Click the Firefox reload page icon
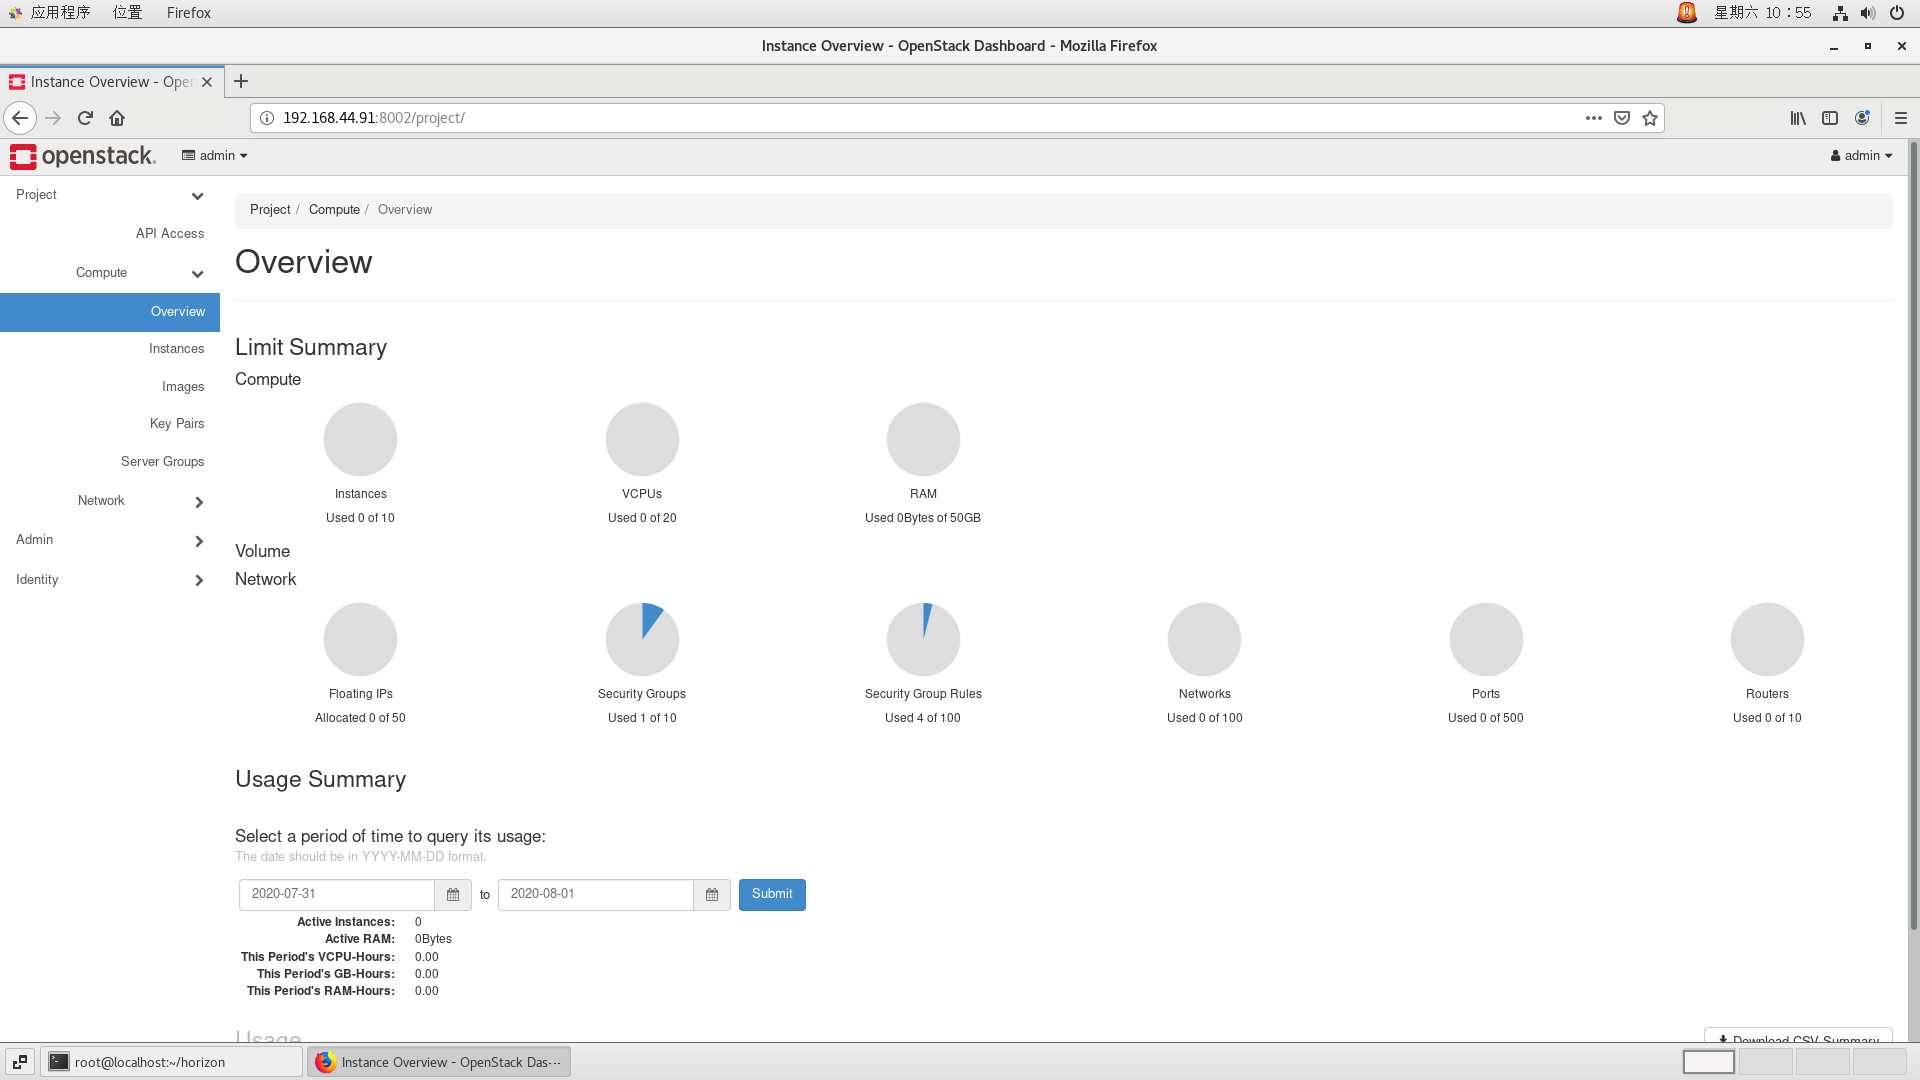Screen dimensions: 1920x1080 pyautogui.click(x=85, y=117)
